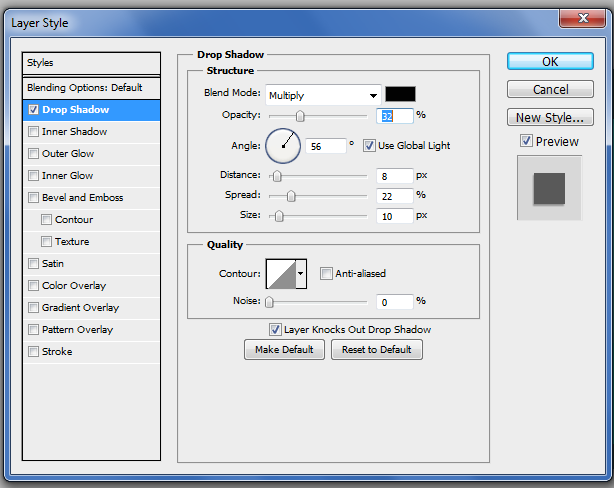
Task: Enable Anti-aliased contour option
Action: [326, 273]
